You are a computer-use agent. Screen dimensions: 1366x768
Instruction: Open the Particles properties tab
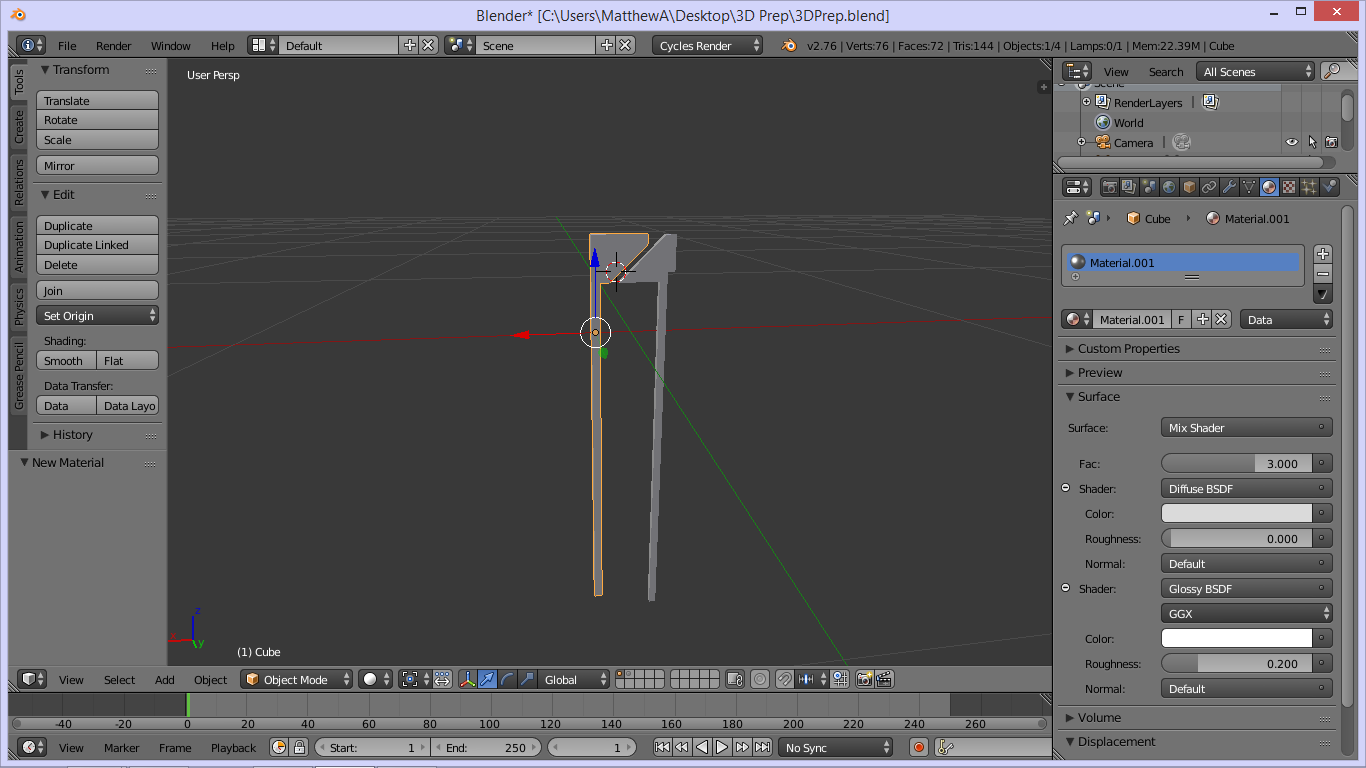pyautogui.click(x=1309, y=187)
